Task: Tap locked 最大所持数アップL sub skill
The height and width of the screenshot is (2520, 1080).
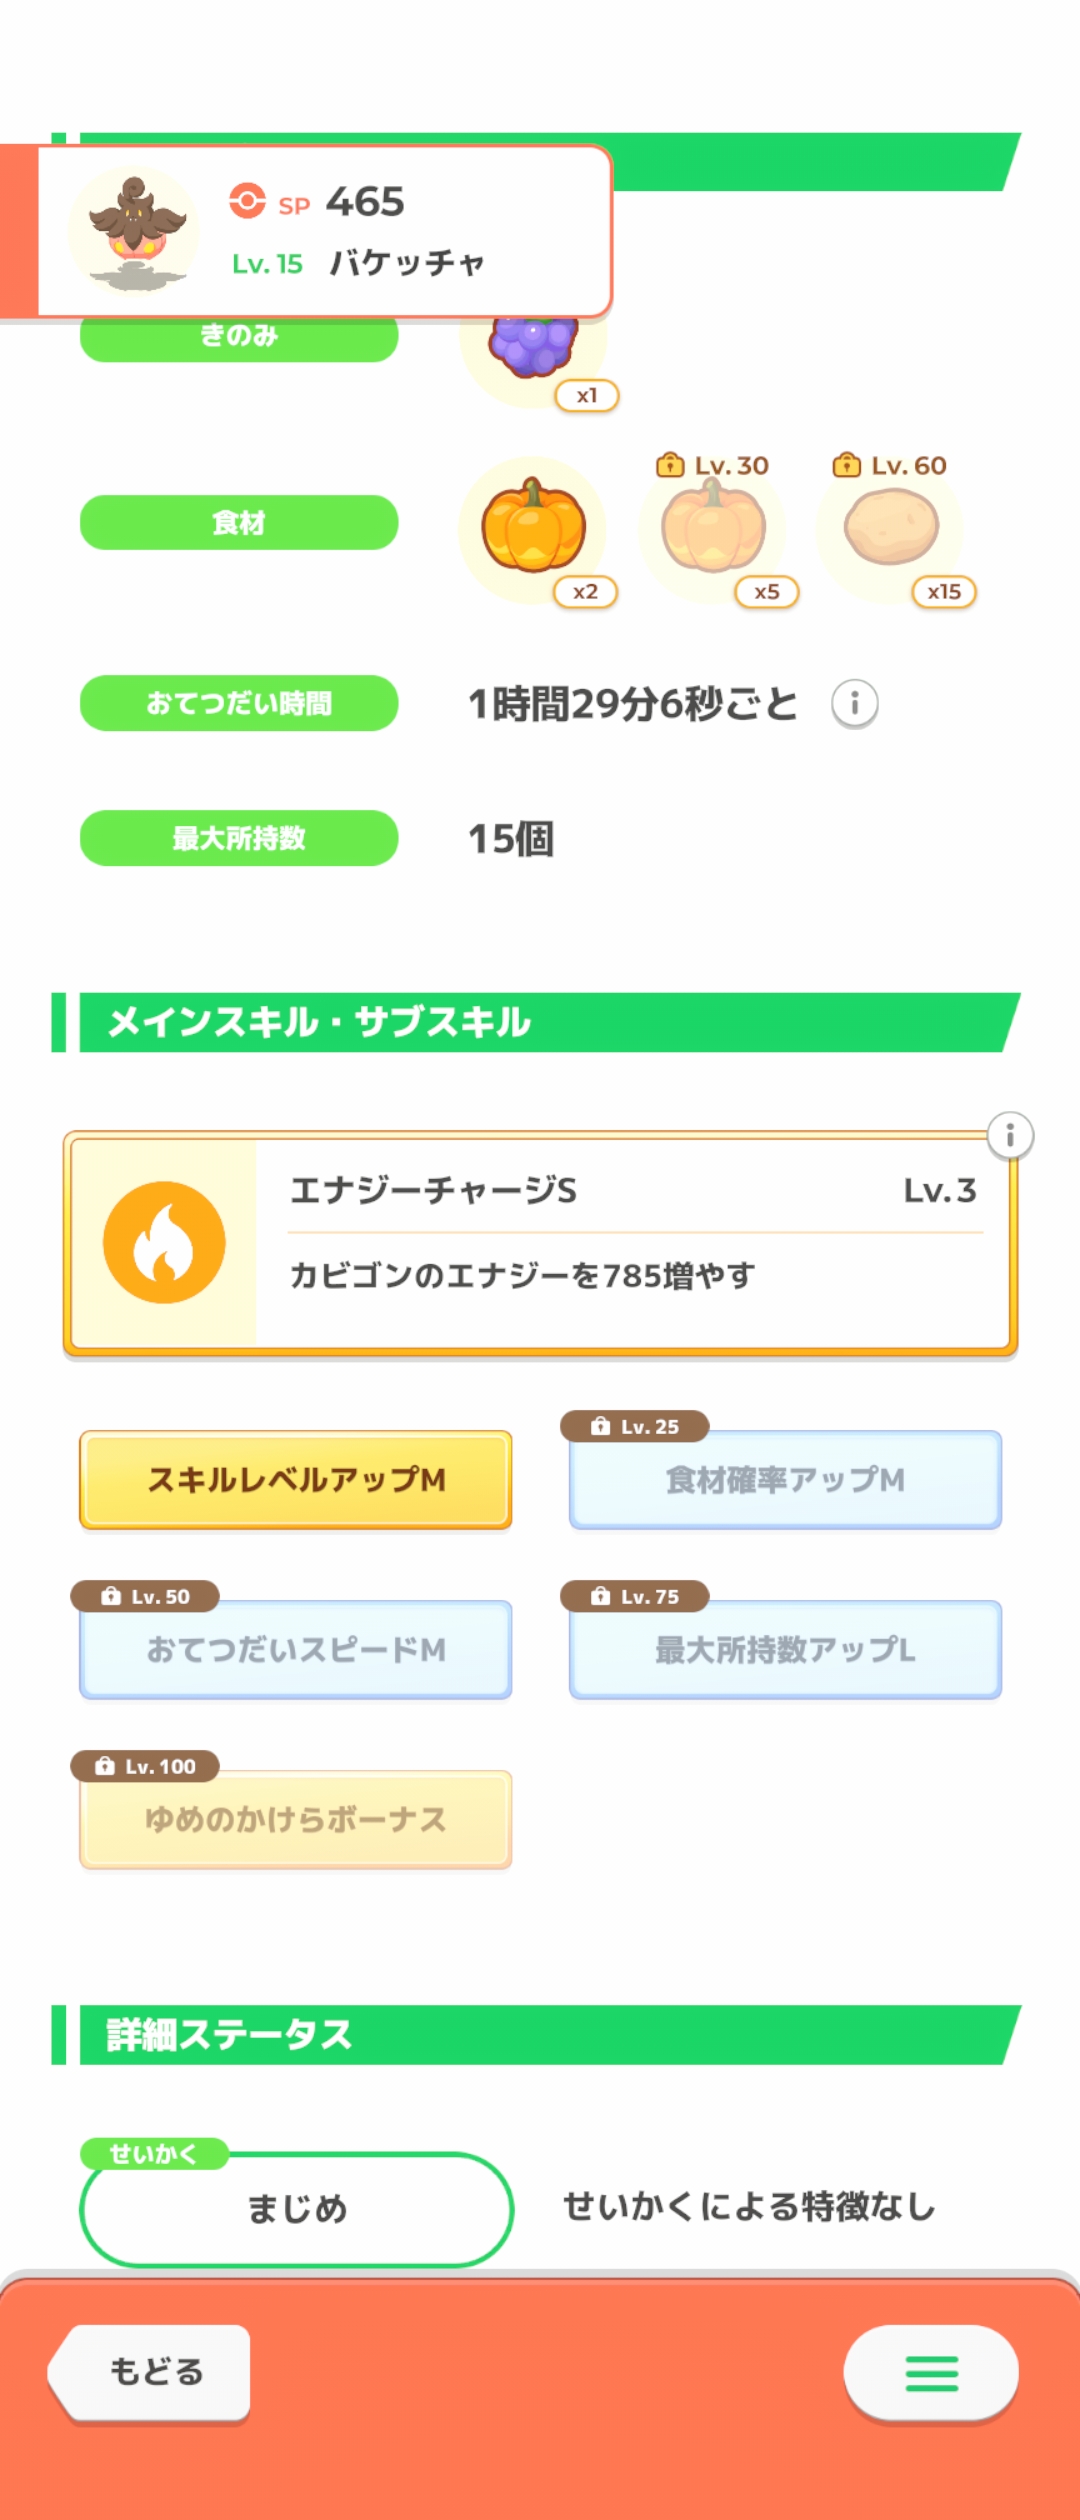Action: coord(785,1649)
